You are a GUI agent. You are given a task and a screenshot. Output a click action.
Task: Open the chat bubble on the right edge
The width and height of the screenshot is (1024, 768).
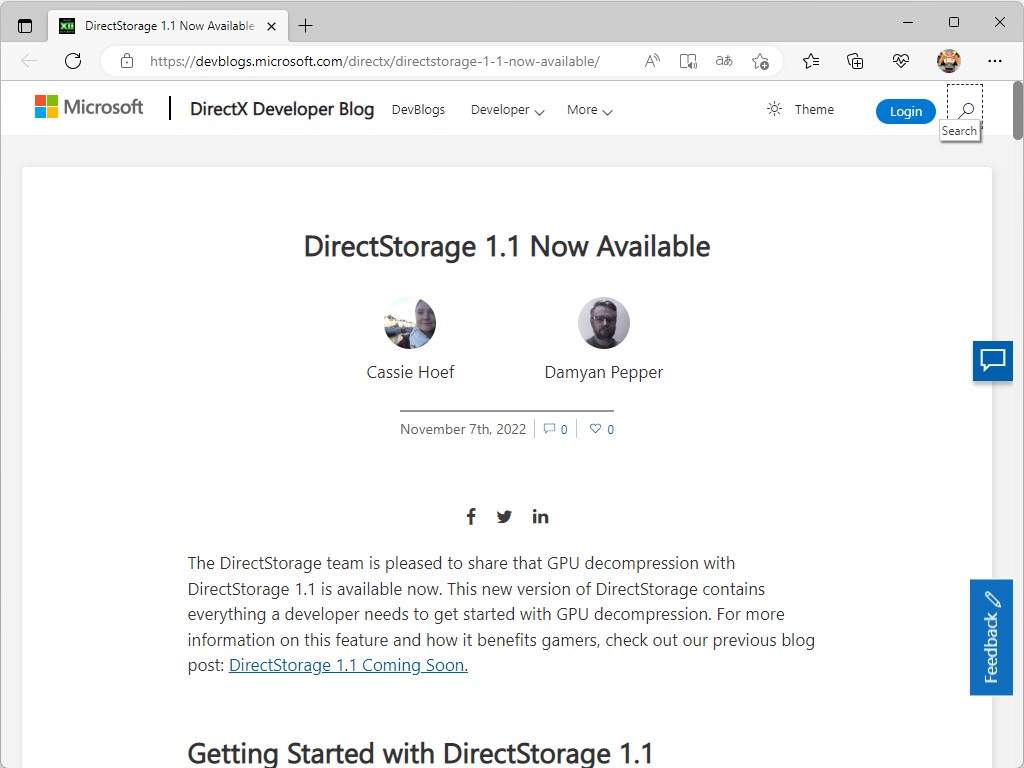(x=992, y=362)
